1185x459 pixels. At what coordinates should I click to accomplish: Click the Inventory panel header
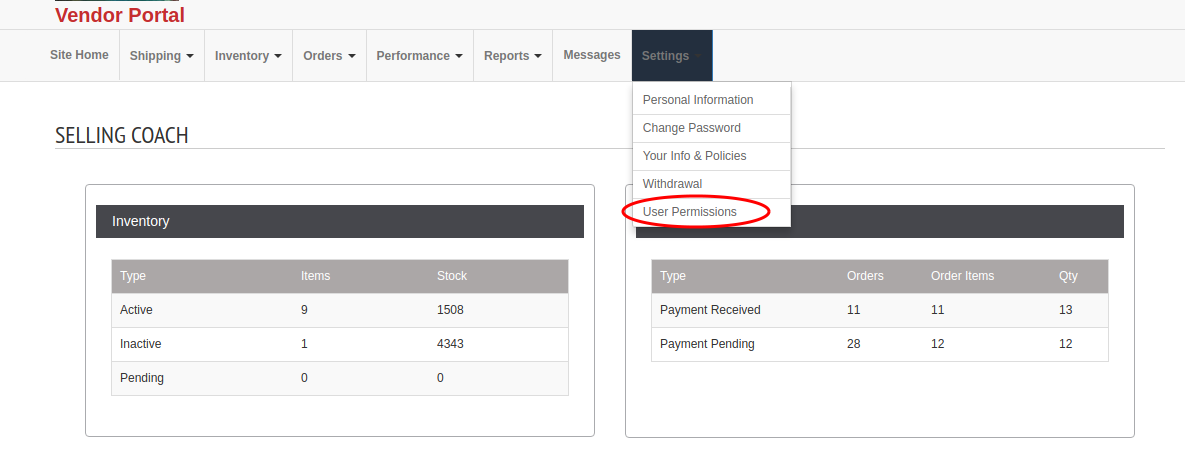pos(340,222)
